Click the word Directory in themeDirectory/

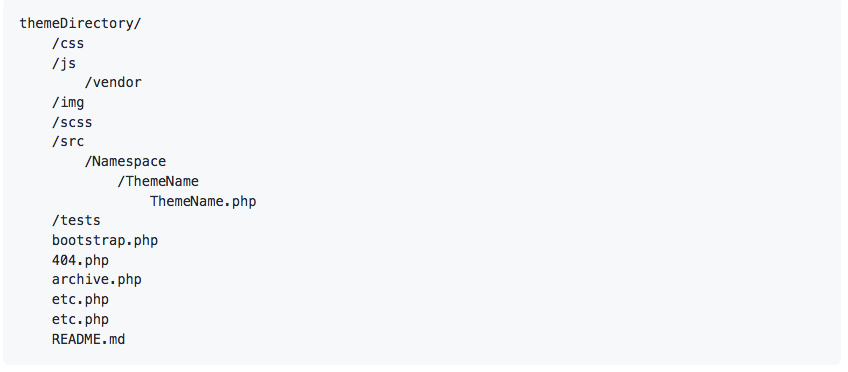(x=97, y=24)
